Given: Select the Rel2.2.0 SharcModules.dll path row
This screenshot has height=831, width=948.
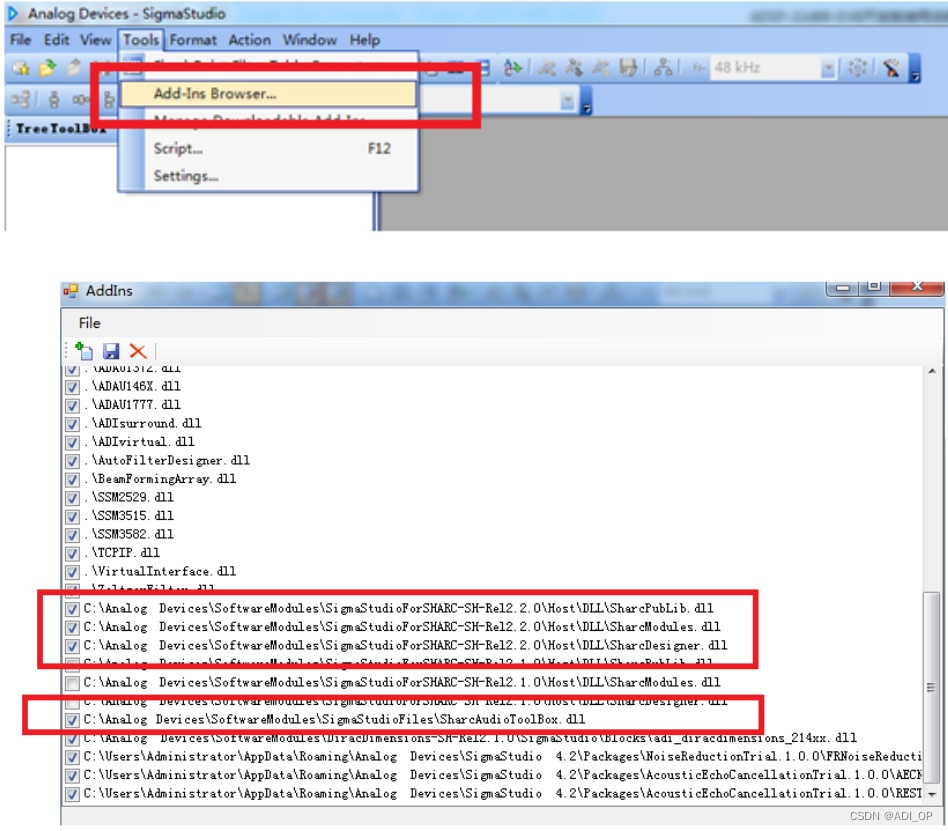Looking at the screenshot, I should tap(402, 627).
